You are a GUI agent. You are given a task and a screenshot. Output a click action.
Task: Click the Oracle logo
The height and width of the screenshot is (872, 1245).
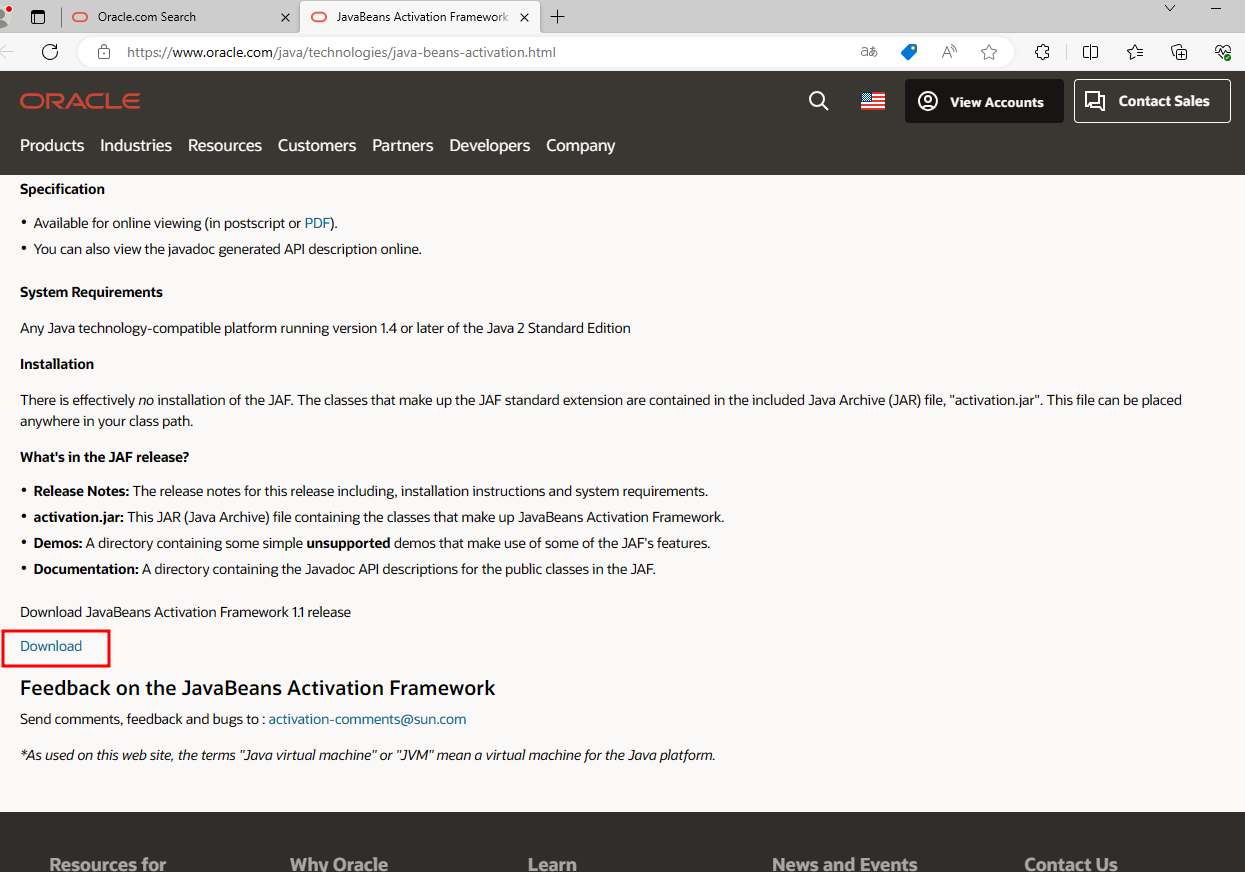(80, 101)
